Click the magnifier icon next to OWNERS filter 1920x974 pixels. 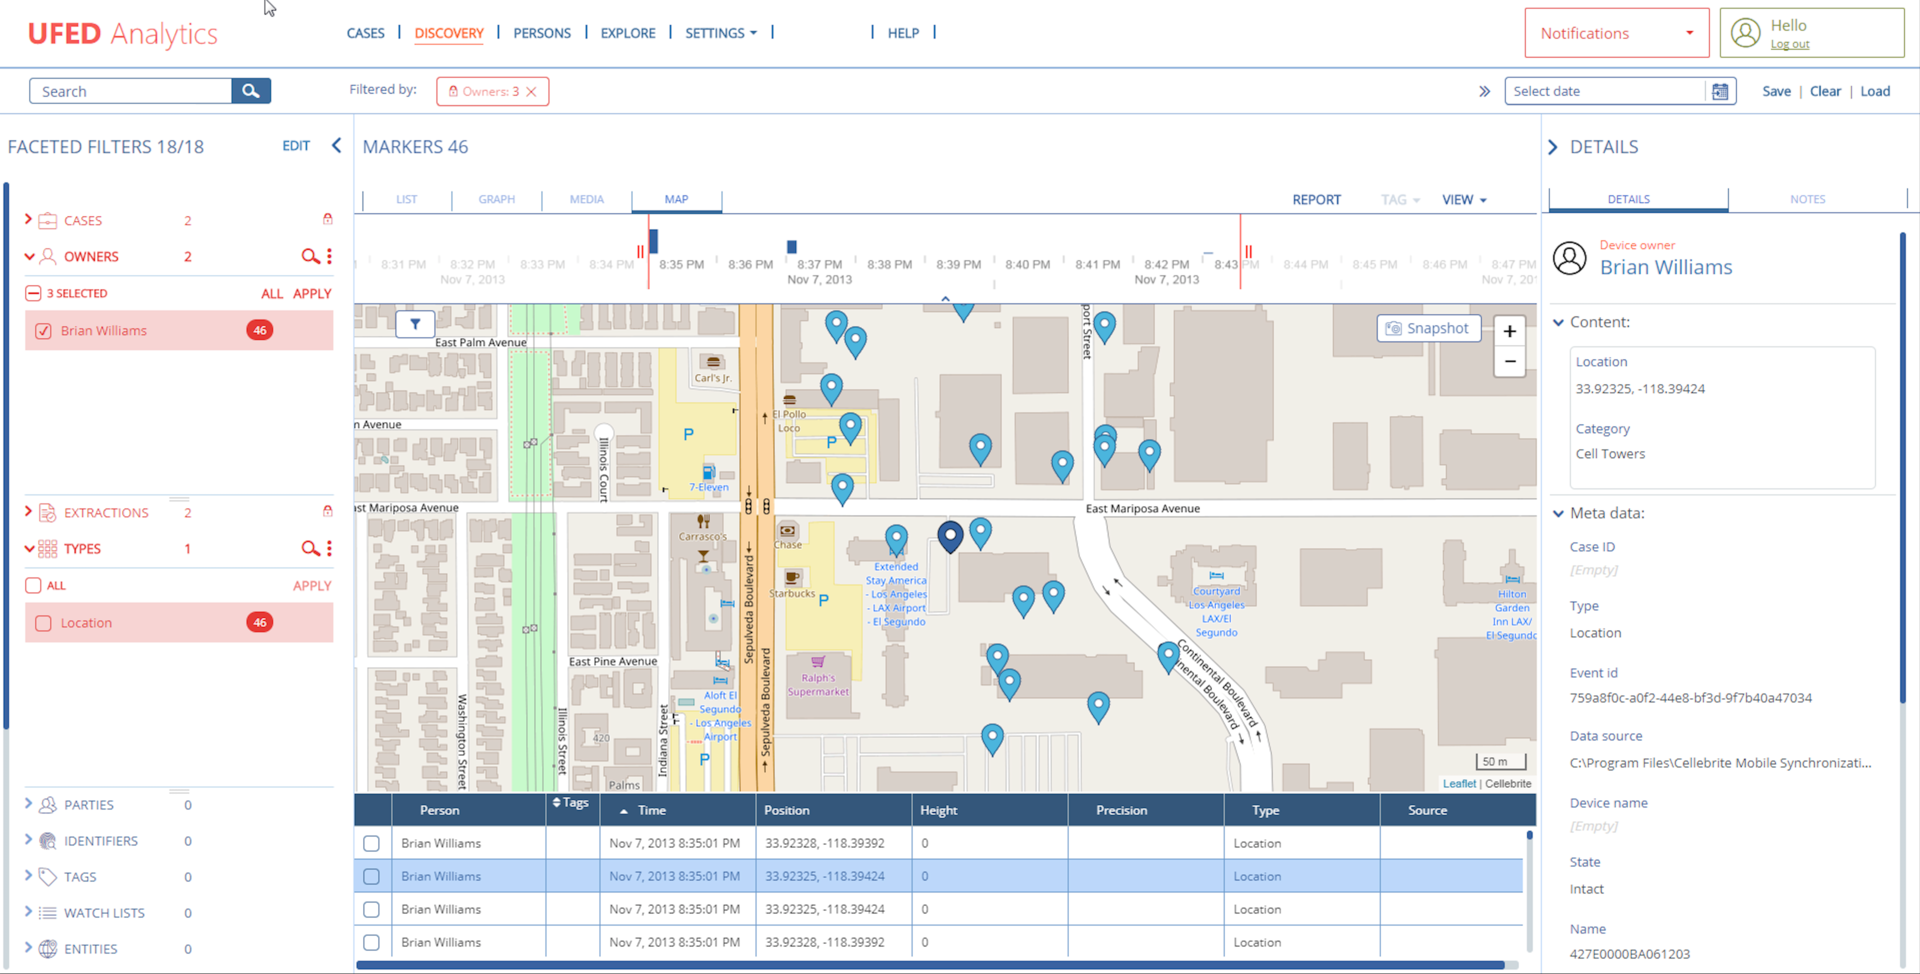[x=311, y=256]
